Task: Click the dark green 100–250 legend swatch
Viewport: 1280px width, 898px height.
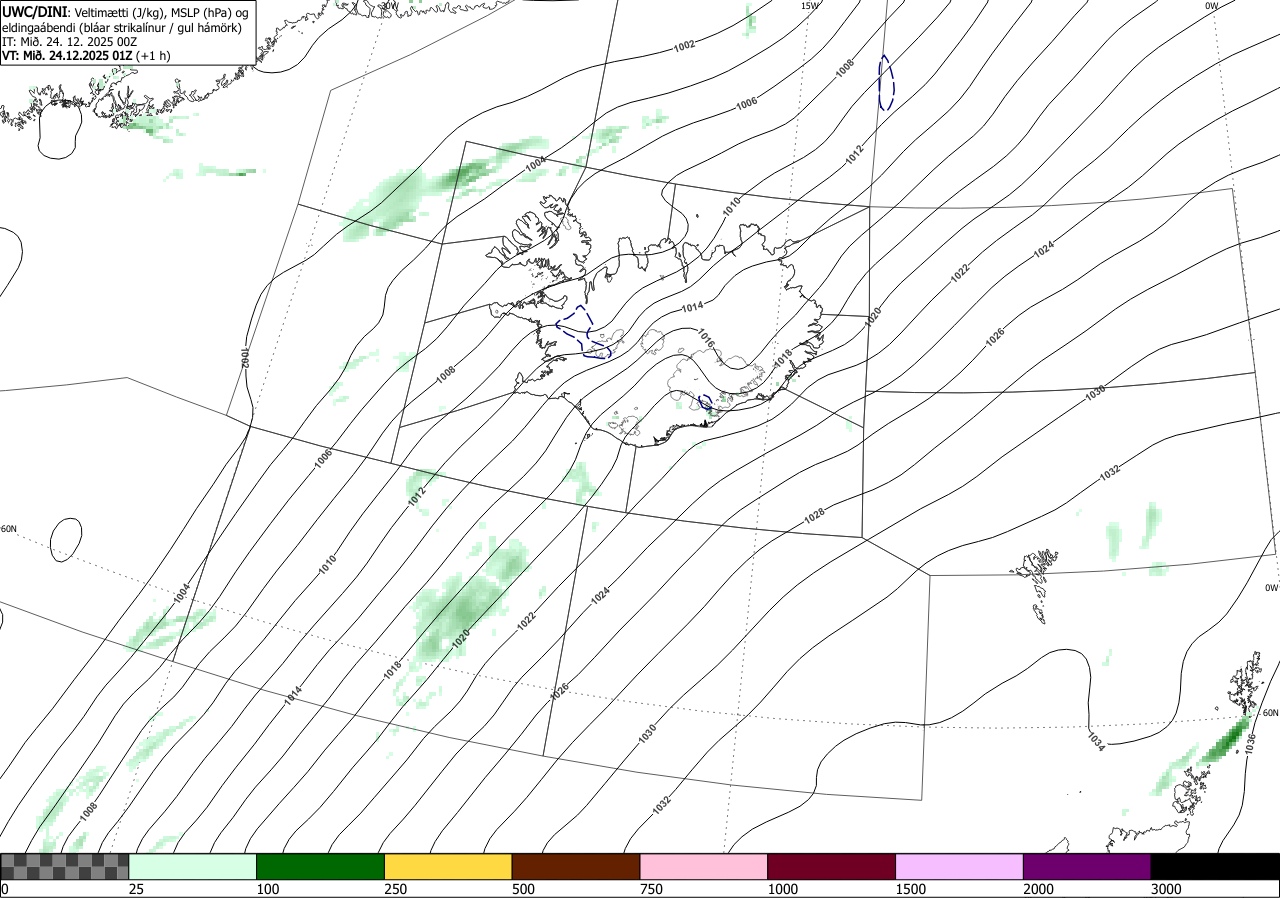Action: tap(321, 866)
